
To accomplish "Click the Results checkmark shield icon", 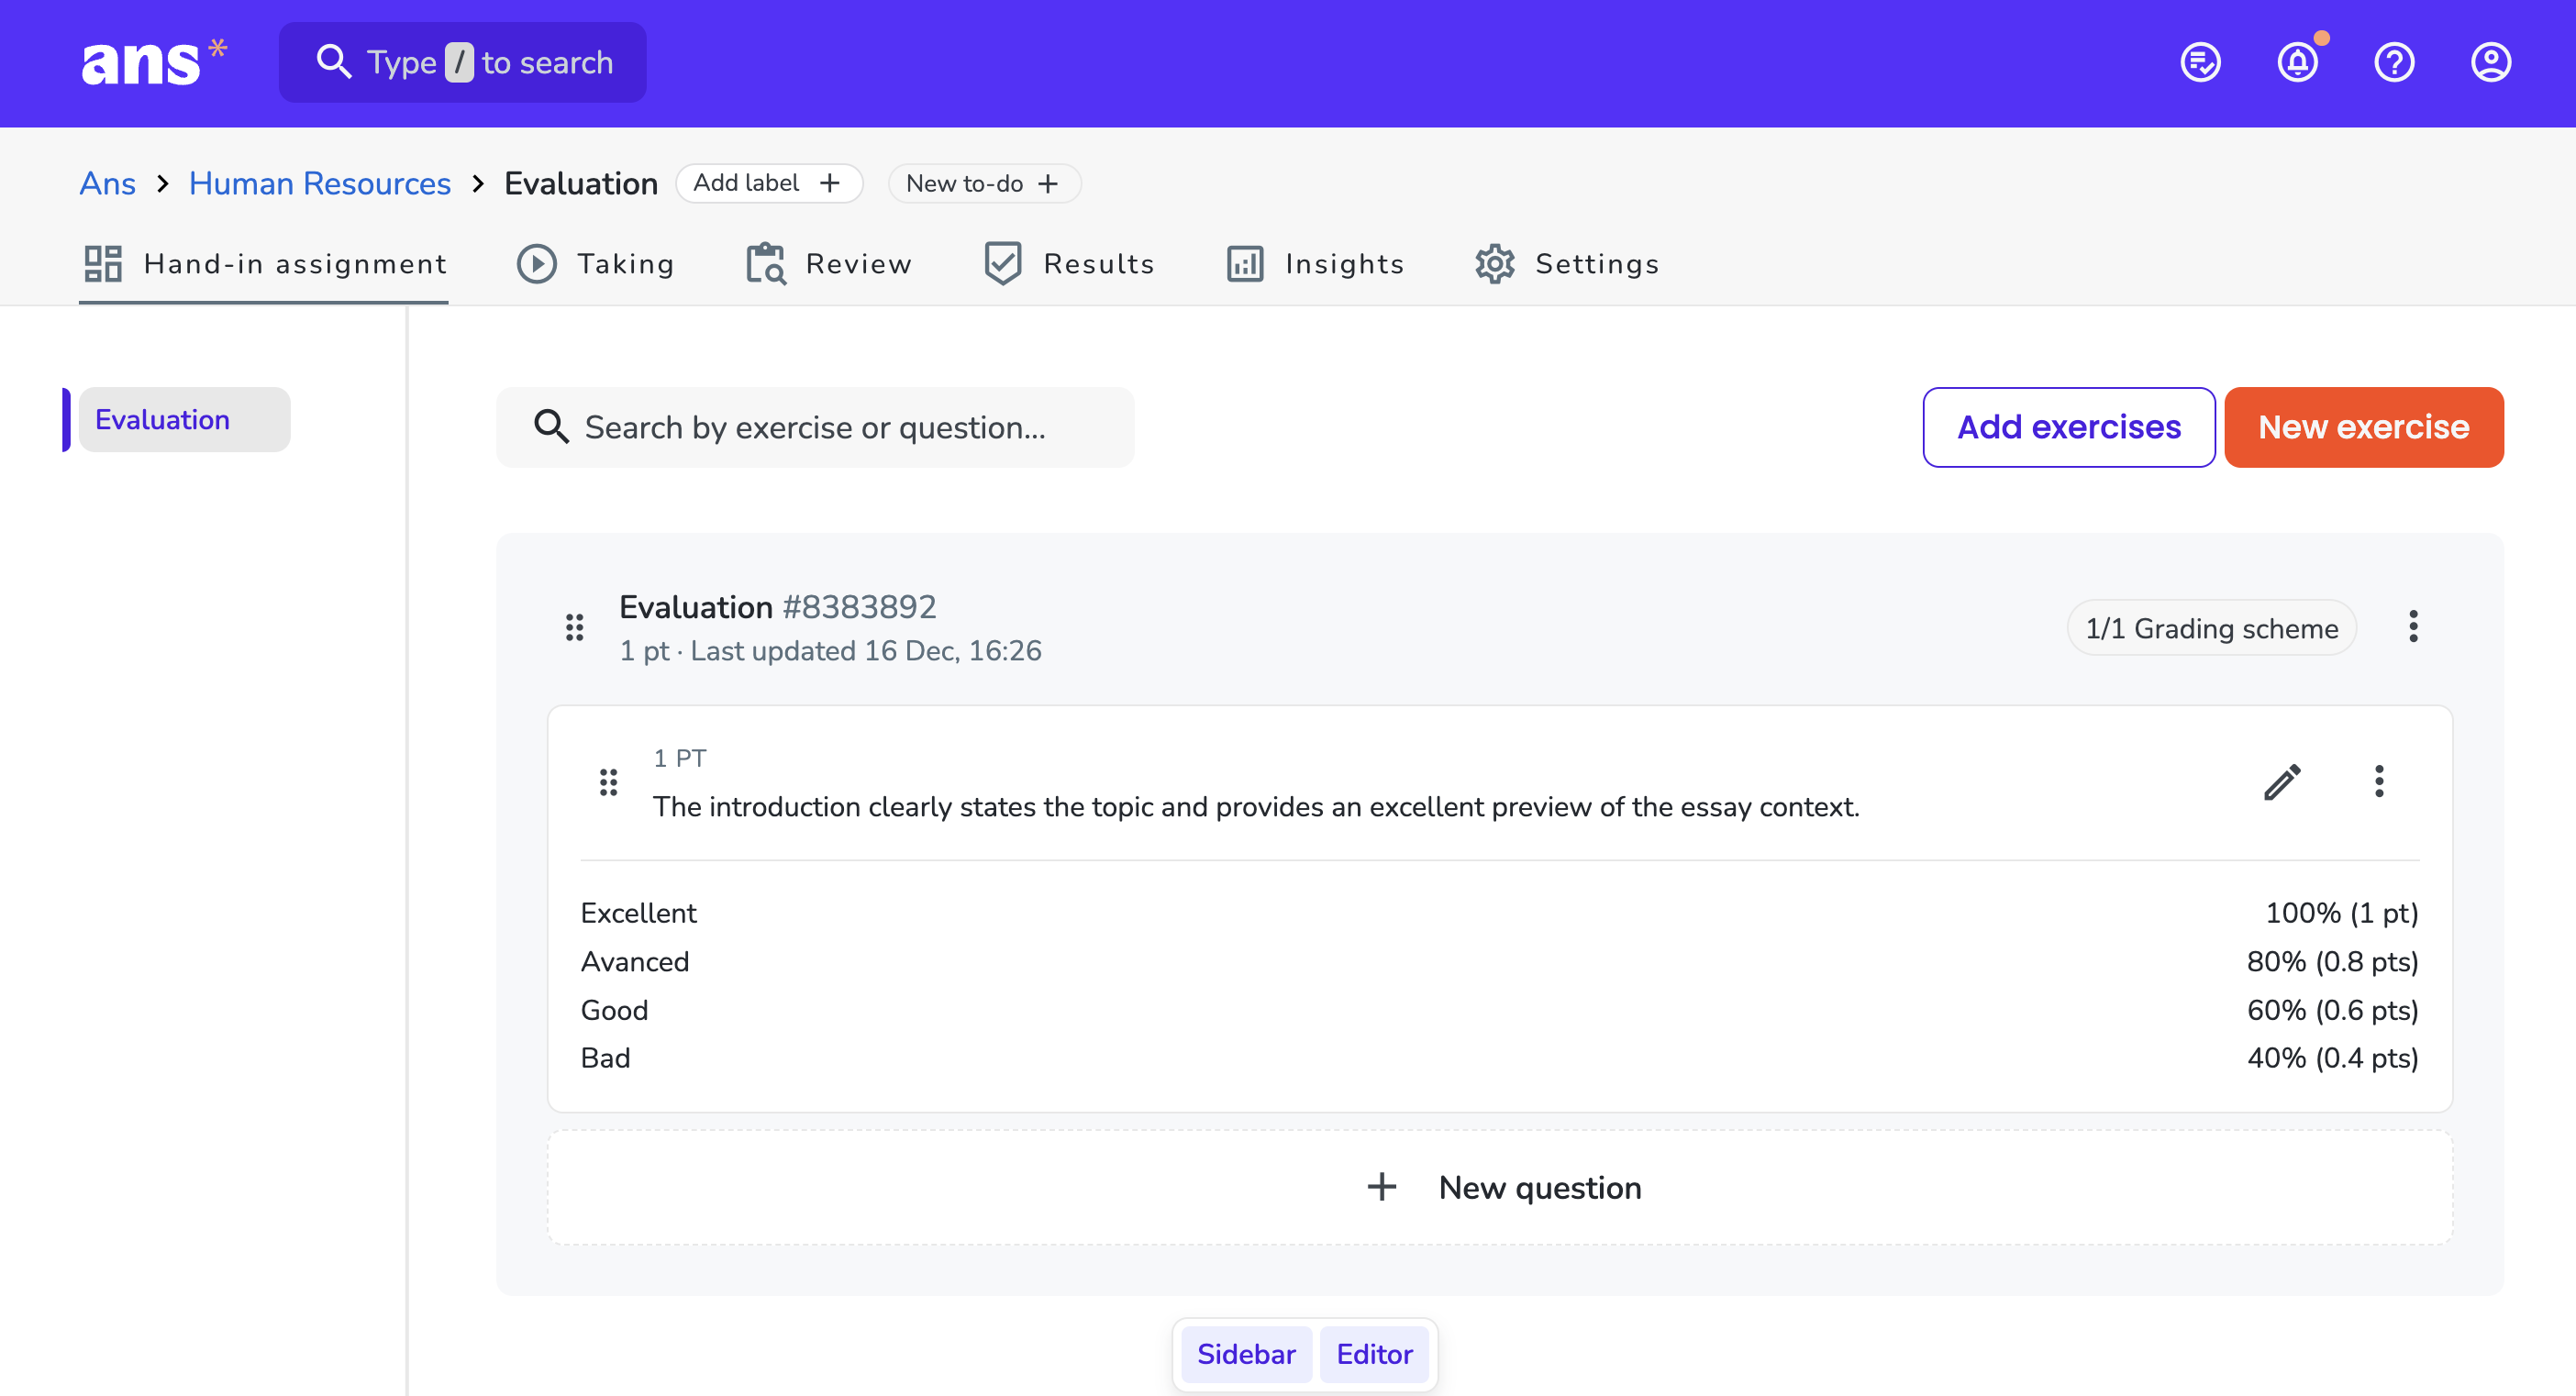I will click(x=1002, y=264).
